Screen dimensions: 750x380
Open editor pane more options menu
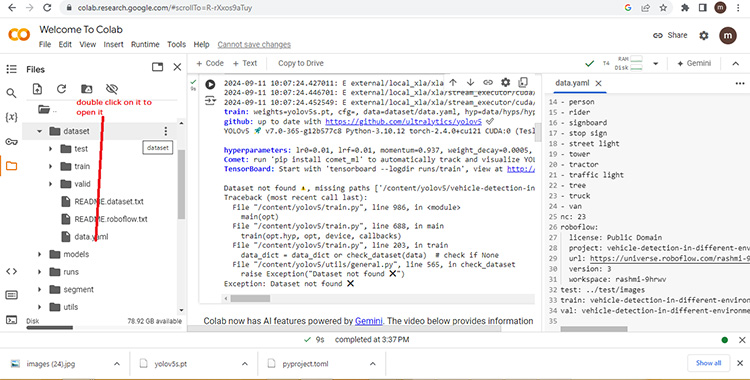739,83
